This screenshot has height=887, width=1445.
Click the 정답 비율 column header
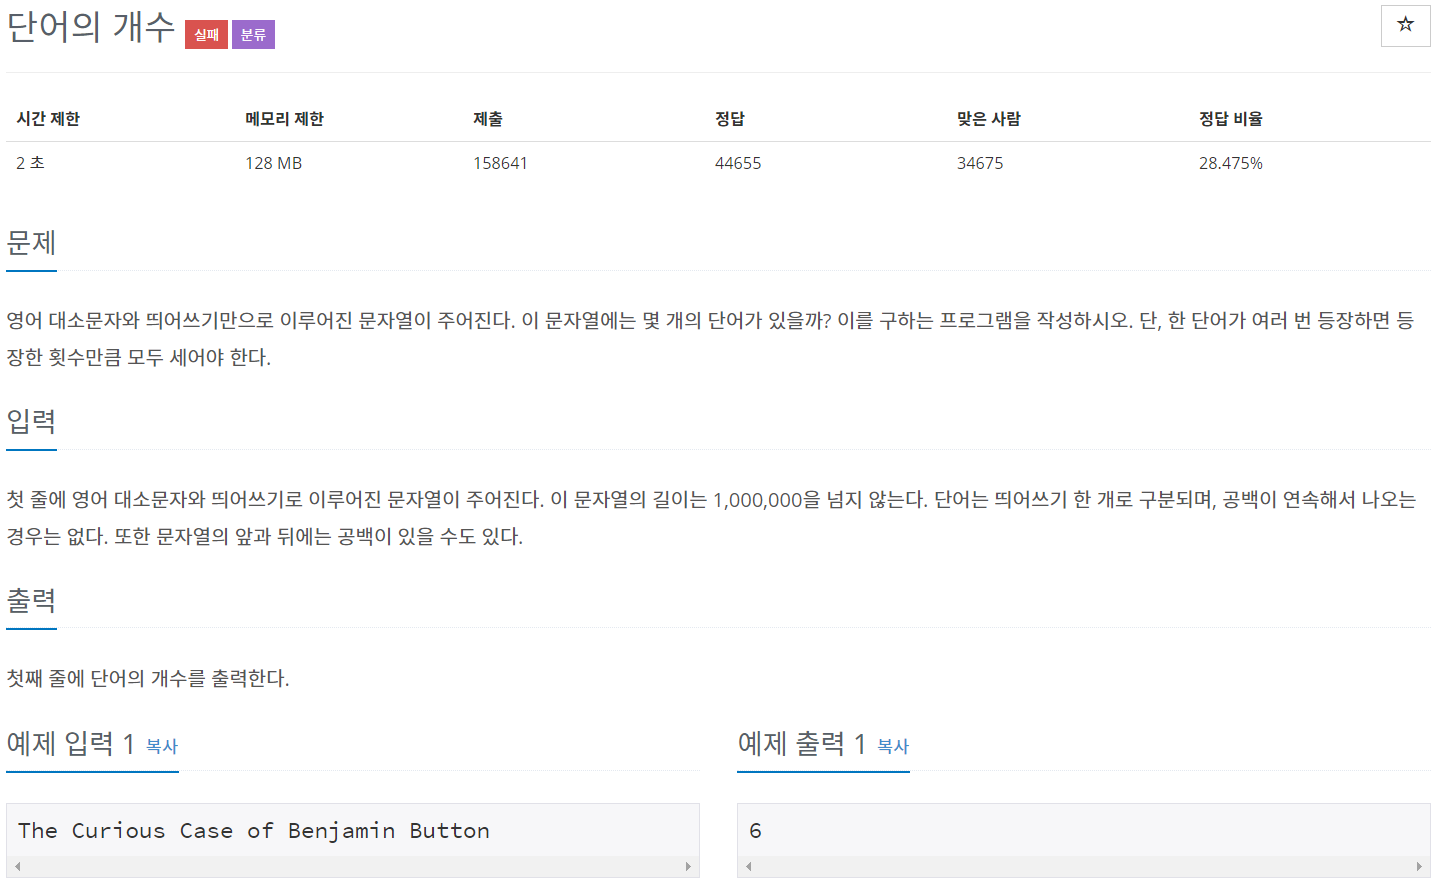[x=1231, y=119]
